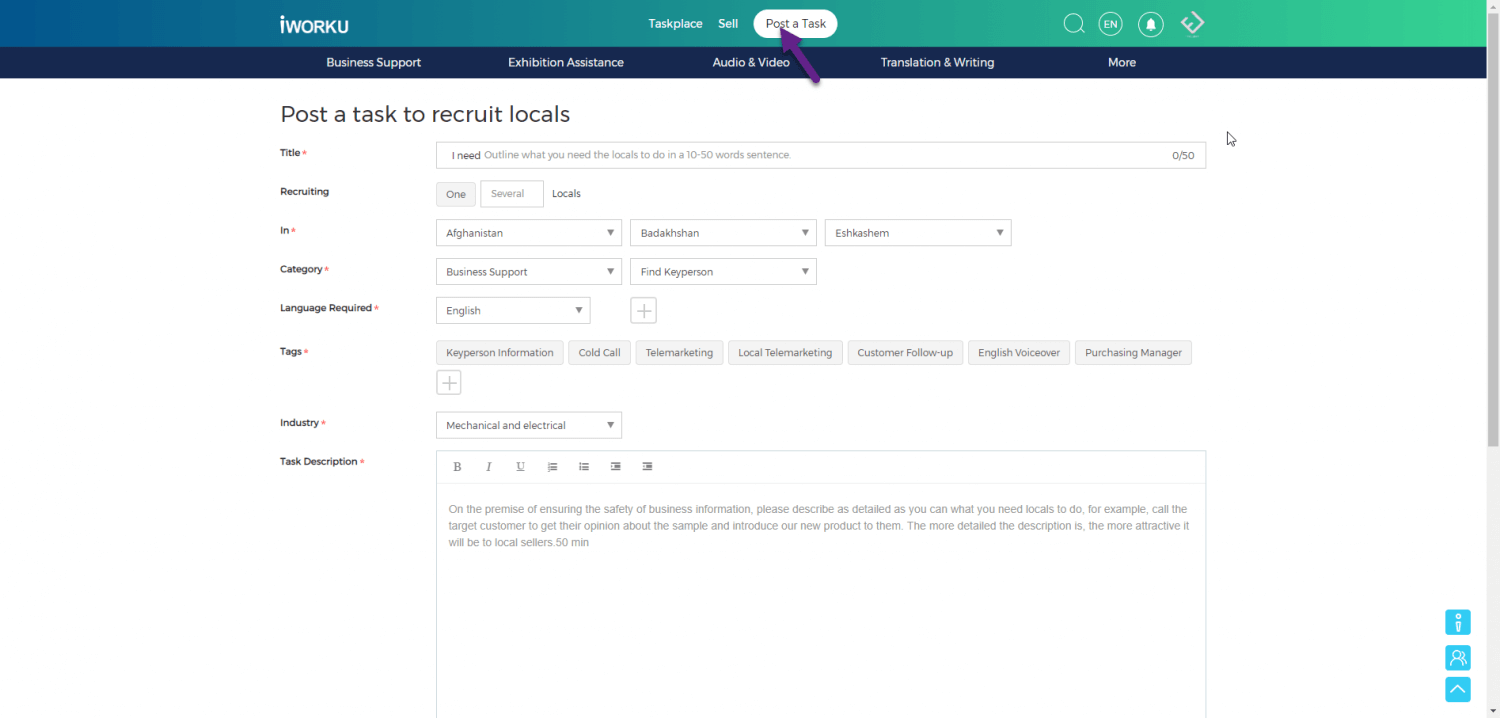Image resolution: width=1500 pixels, height=718 pixels.
Task: Click the Post a Task button
Action: [795, 23]
